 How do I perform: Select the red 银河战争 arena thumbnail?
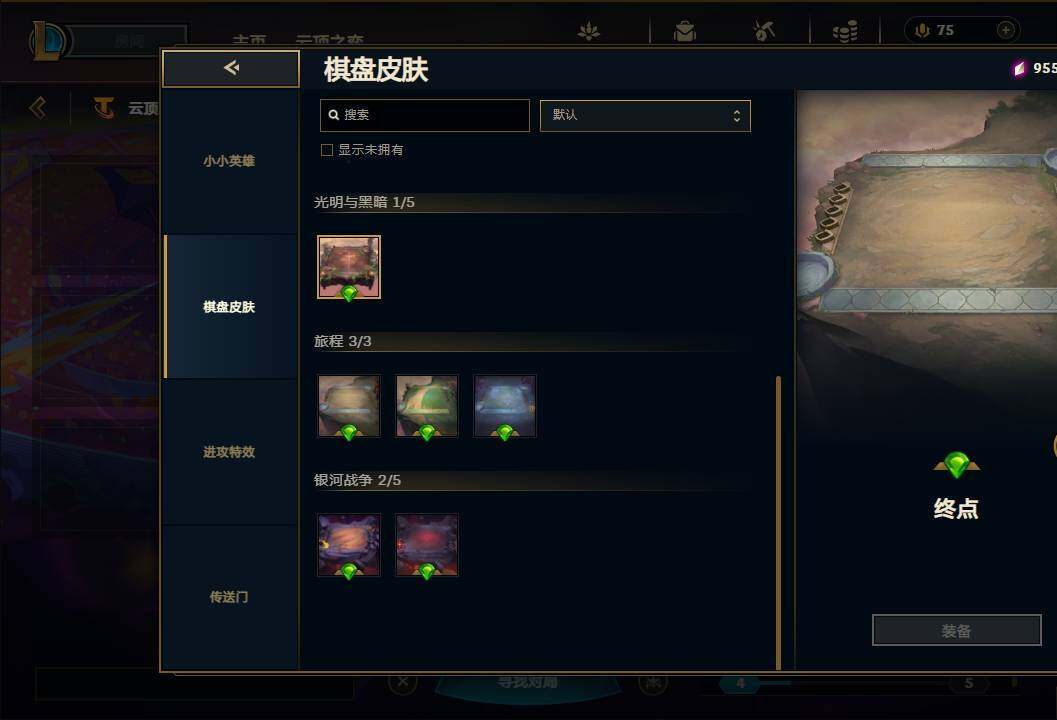click(x=427, y=545)
